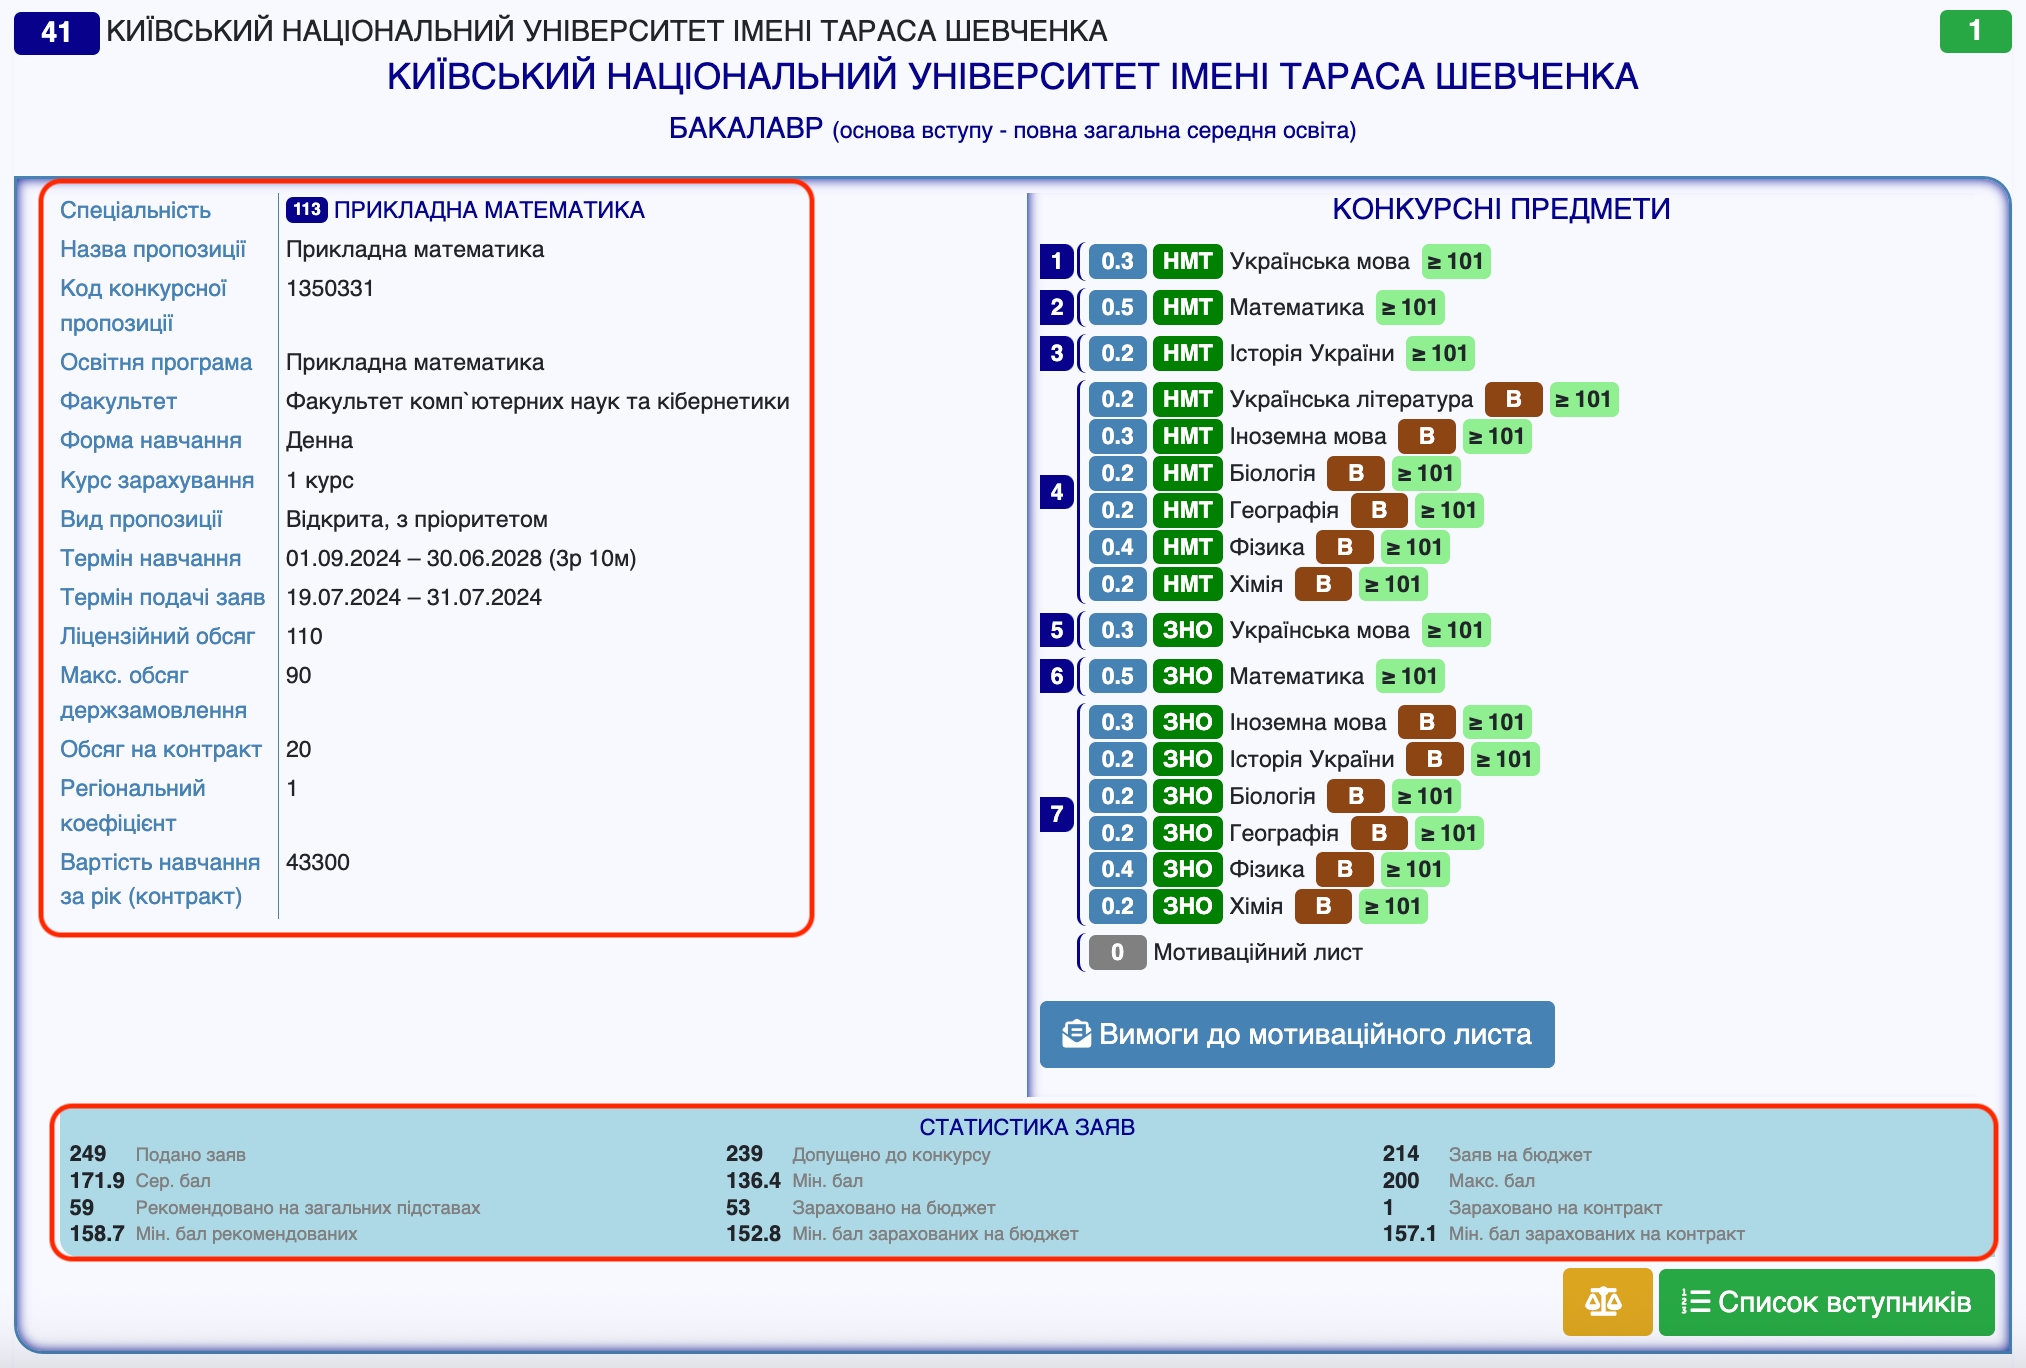Click the БАКАЛАВР degree heading

point(745,128)
